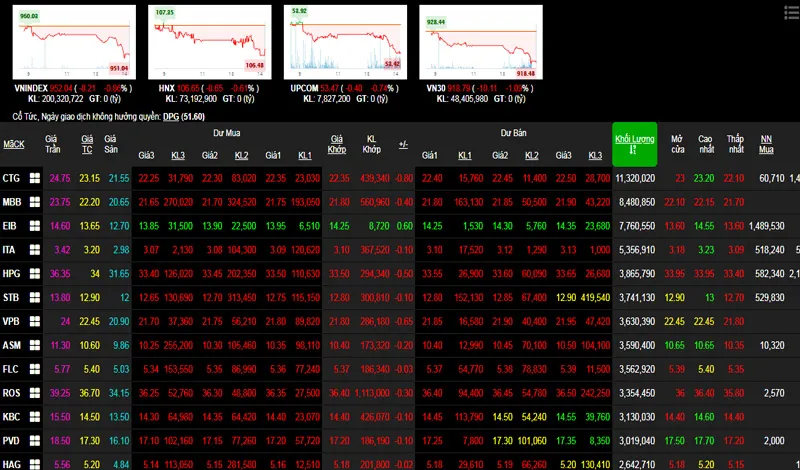This screenshot has width=800, height=470.
Task: Select the CTG stock symbol
Action: click(11, 178)
